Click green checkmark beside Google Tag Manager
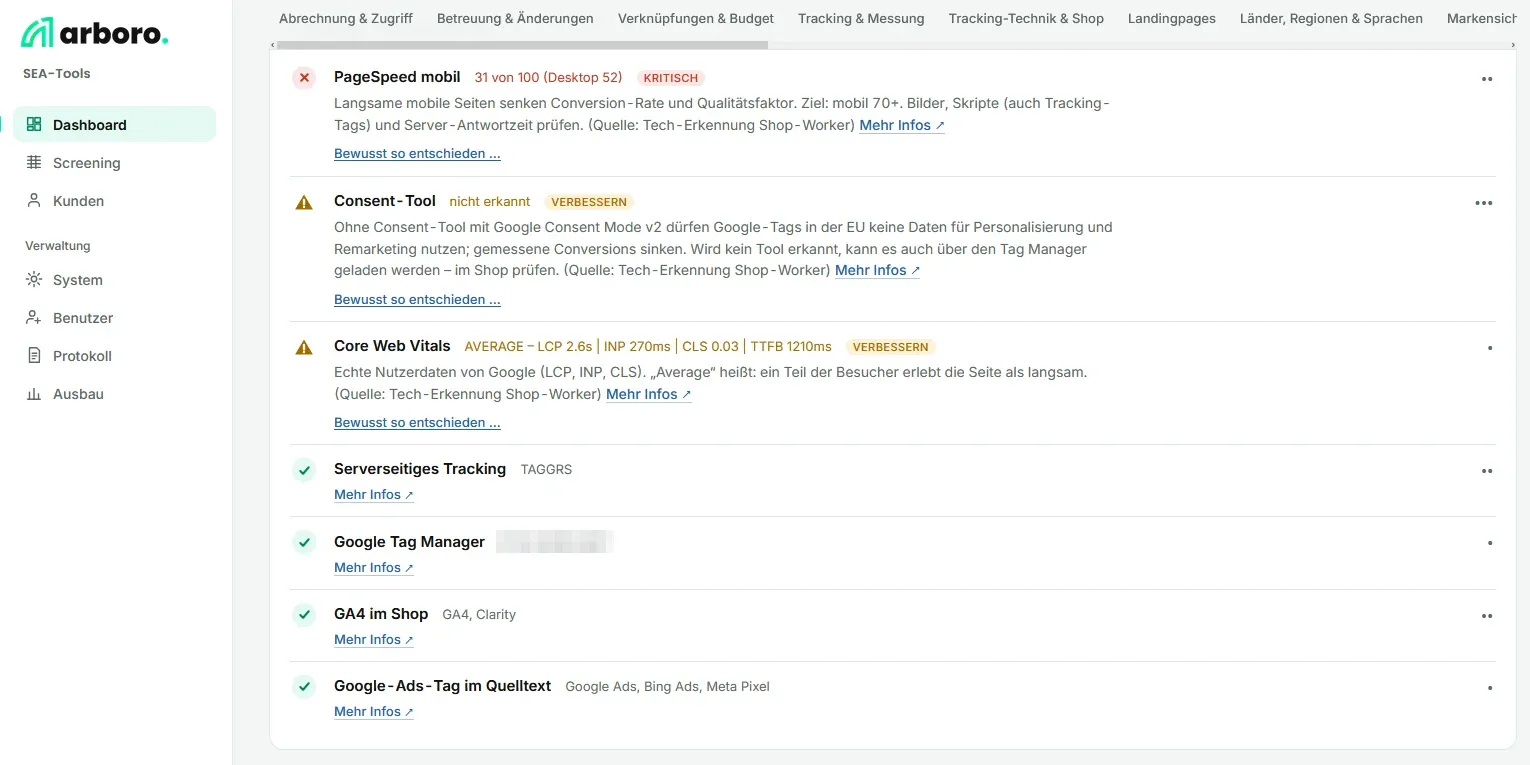 (x=304, y=542)
